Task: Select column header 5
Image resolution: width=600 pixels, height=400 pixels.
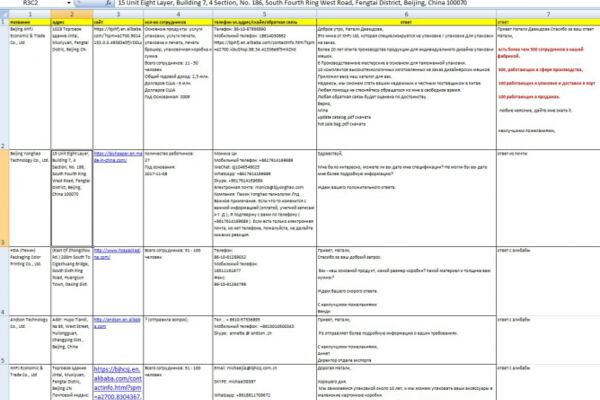Action: [x=264, y=14]
